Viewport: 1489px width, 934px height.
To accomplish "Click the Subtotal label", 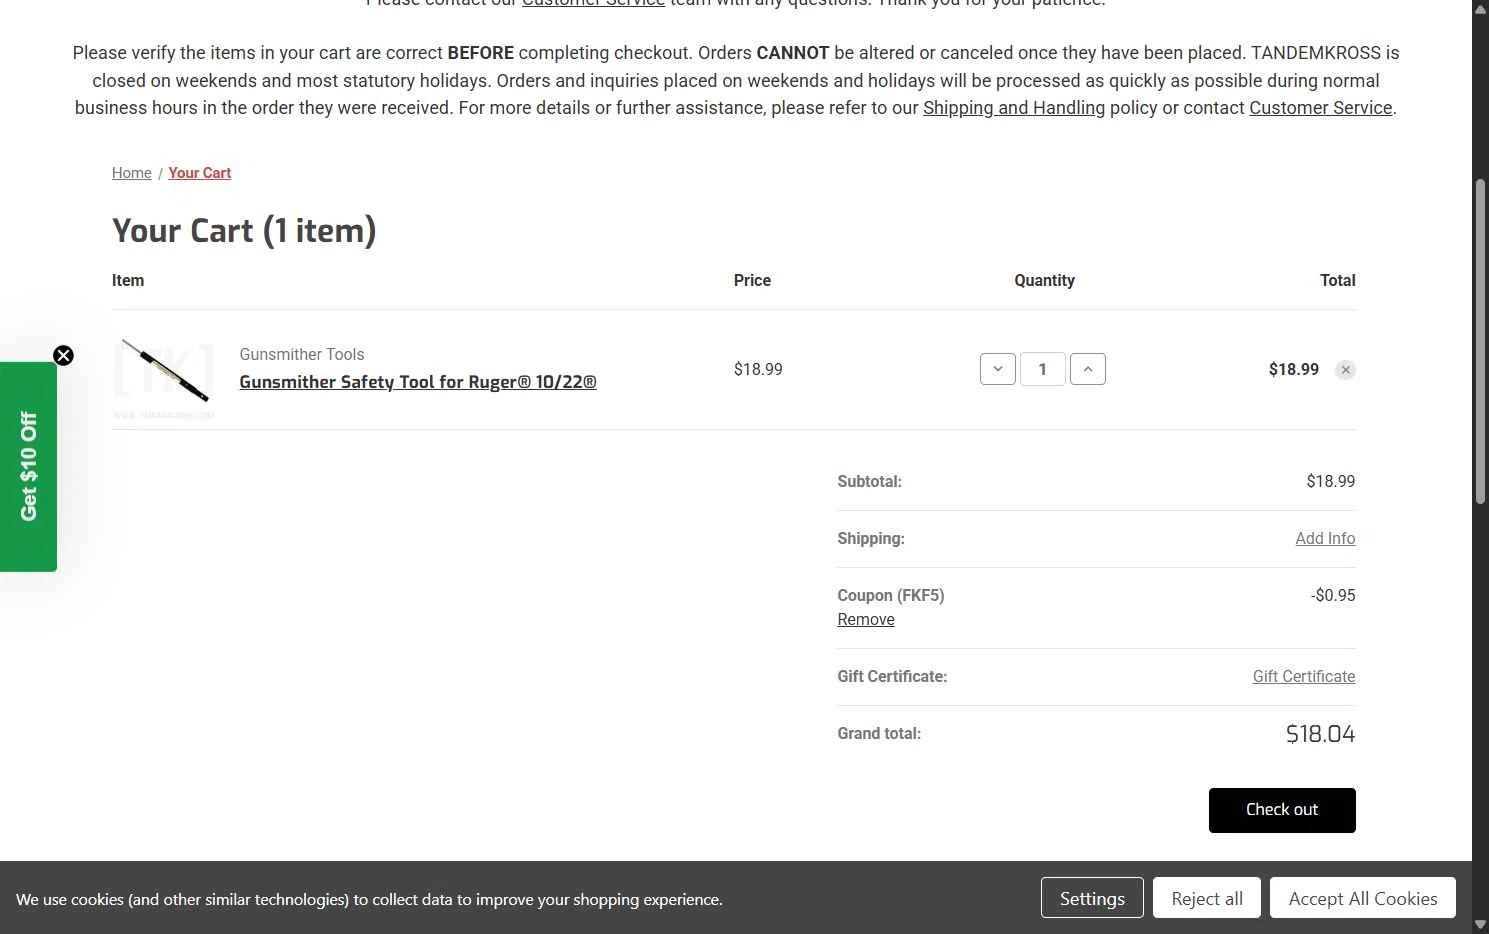I will (x=869, y=481).
